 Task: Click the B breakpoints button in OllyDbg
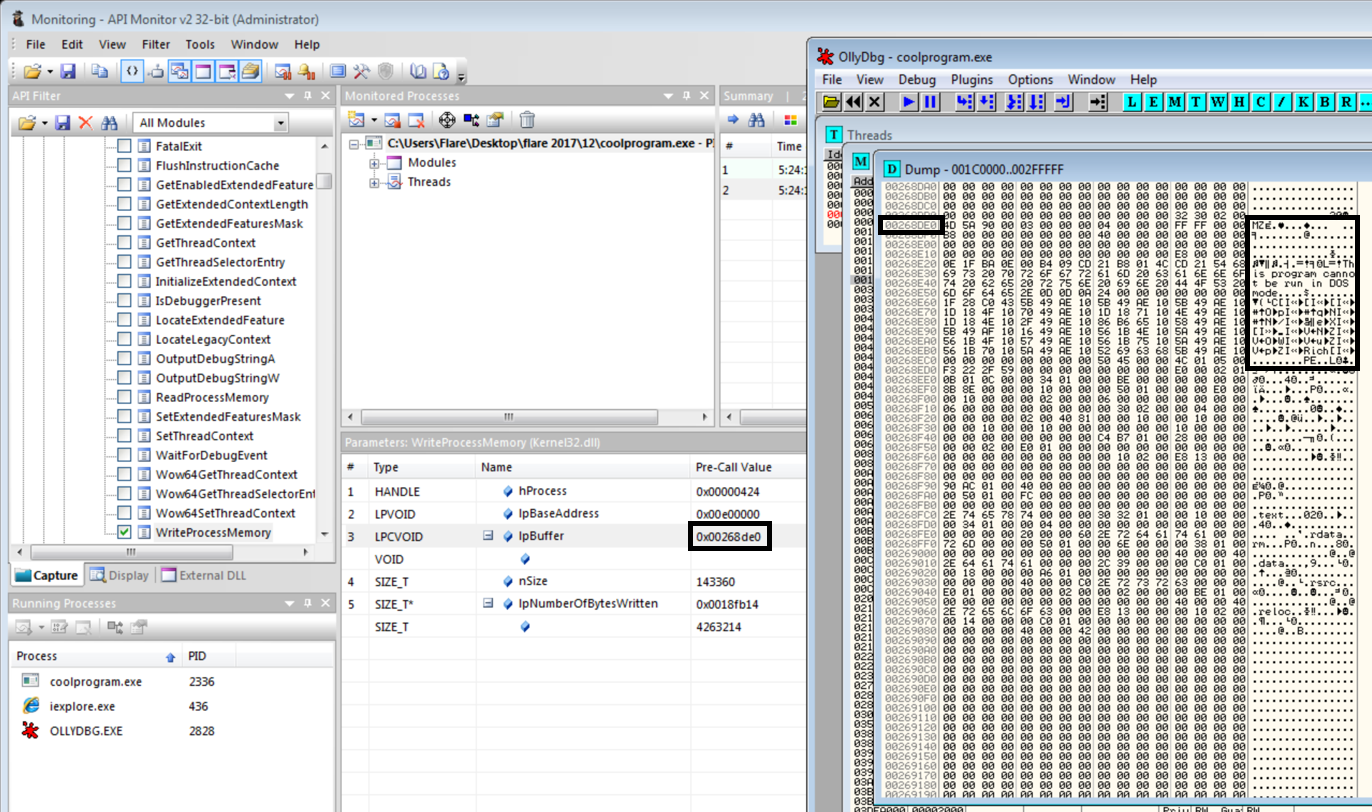click(x=1324, y=102)
